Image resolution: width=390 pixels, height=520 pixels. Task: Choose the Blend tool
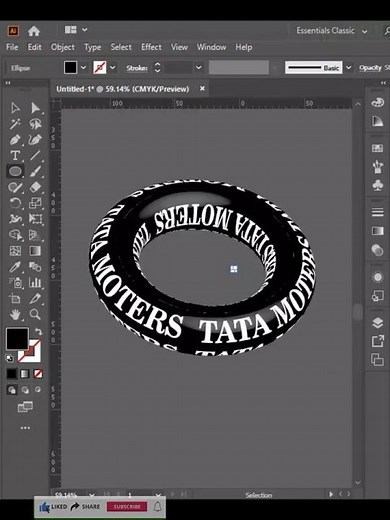click(x=35, y=267)
